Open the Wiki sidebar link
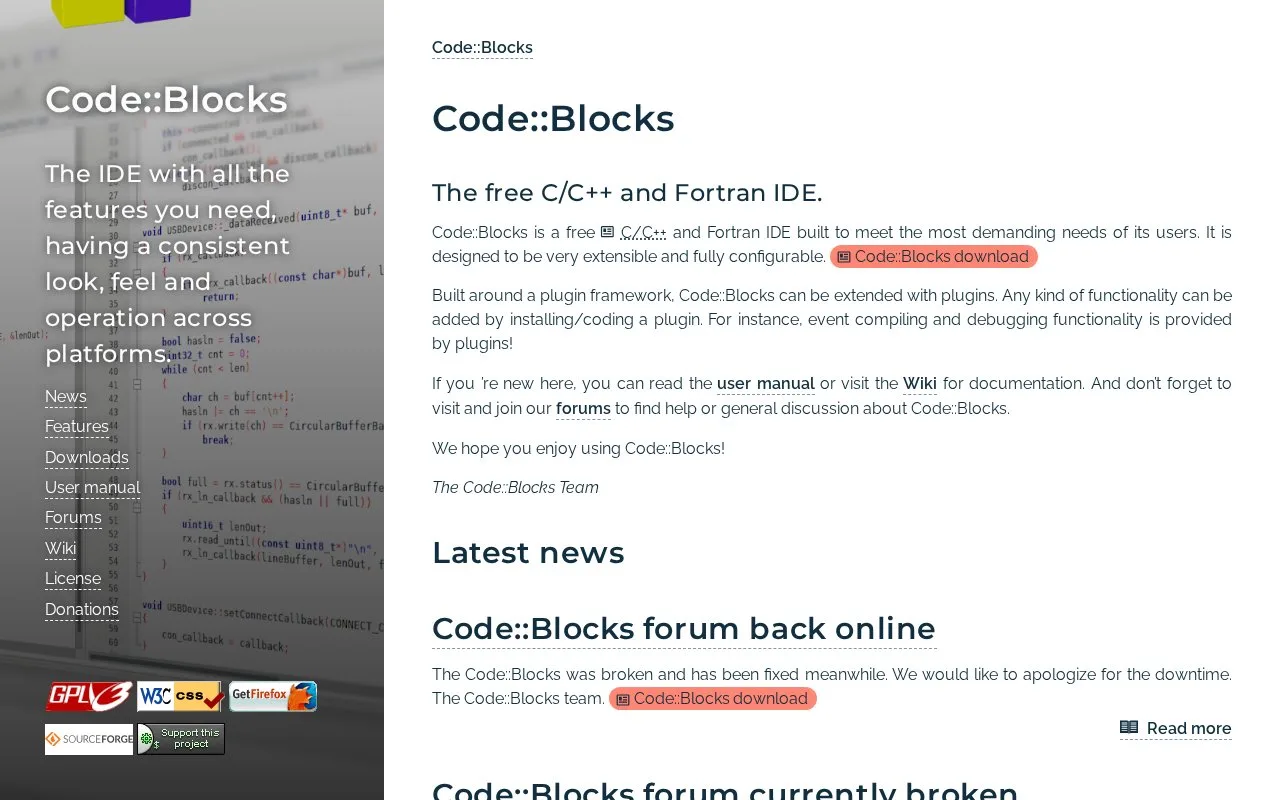The width and height of the screenshot is (1280, 800). 61,548
